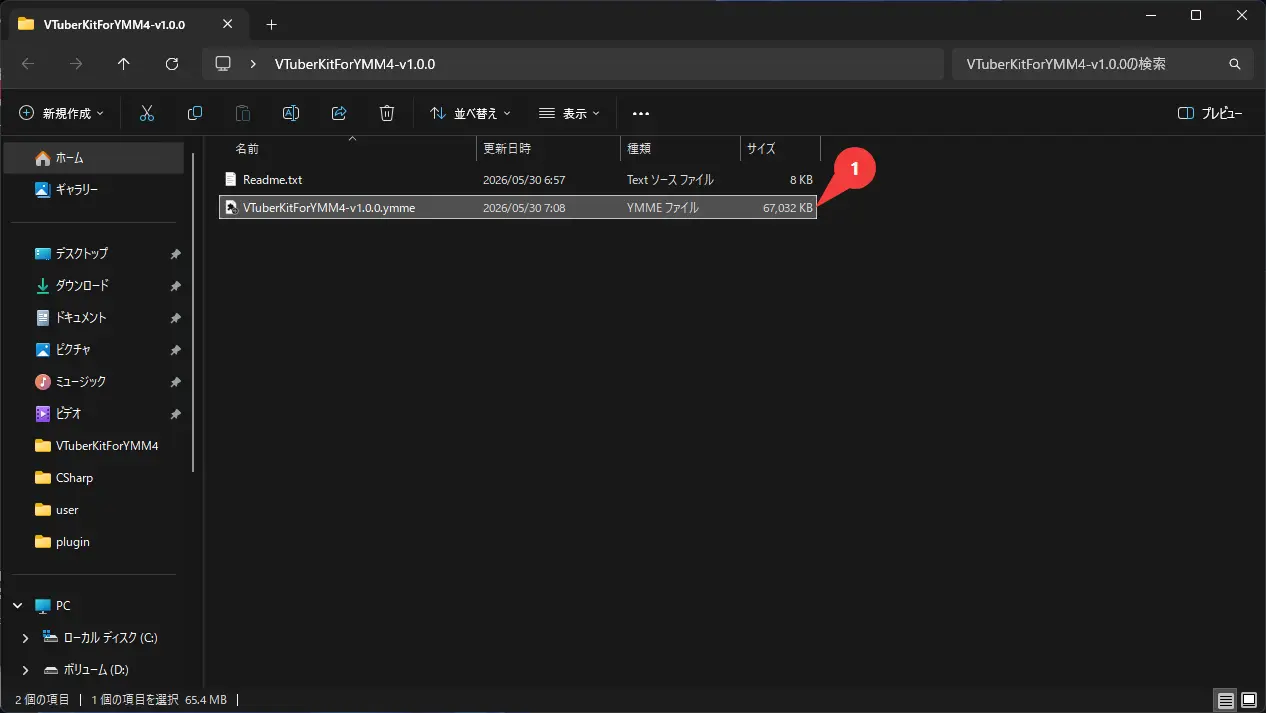Open a new tab with plus button
This screenshot has width=1266, height=713.
click(271, 24)
